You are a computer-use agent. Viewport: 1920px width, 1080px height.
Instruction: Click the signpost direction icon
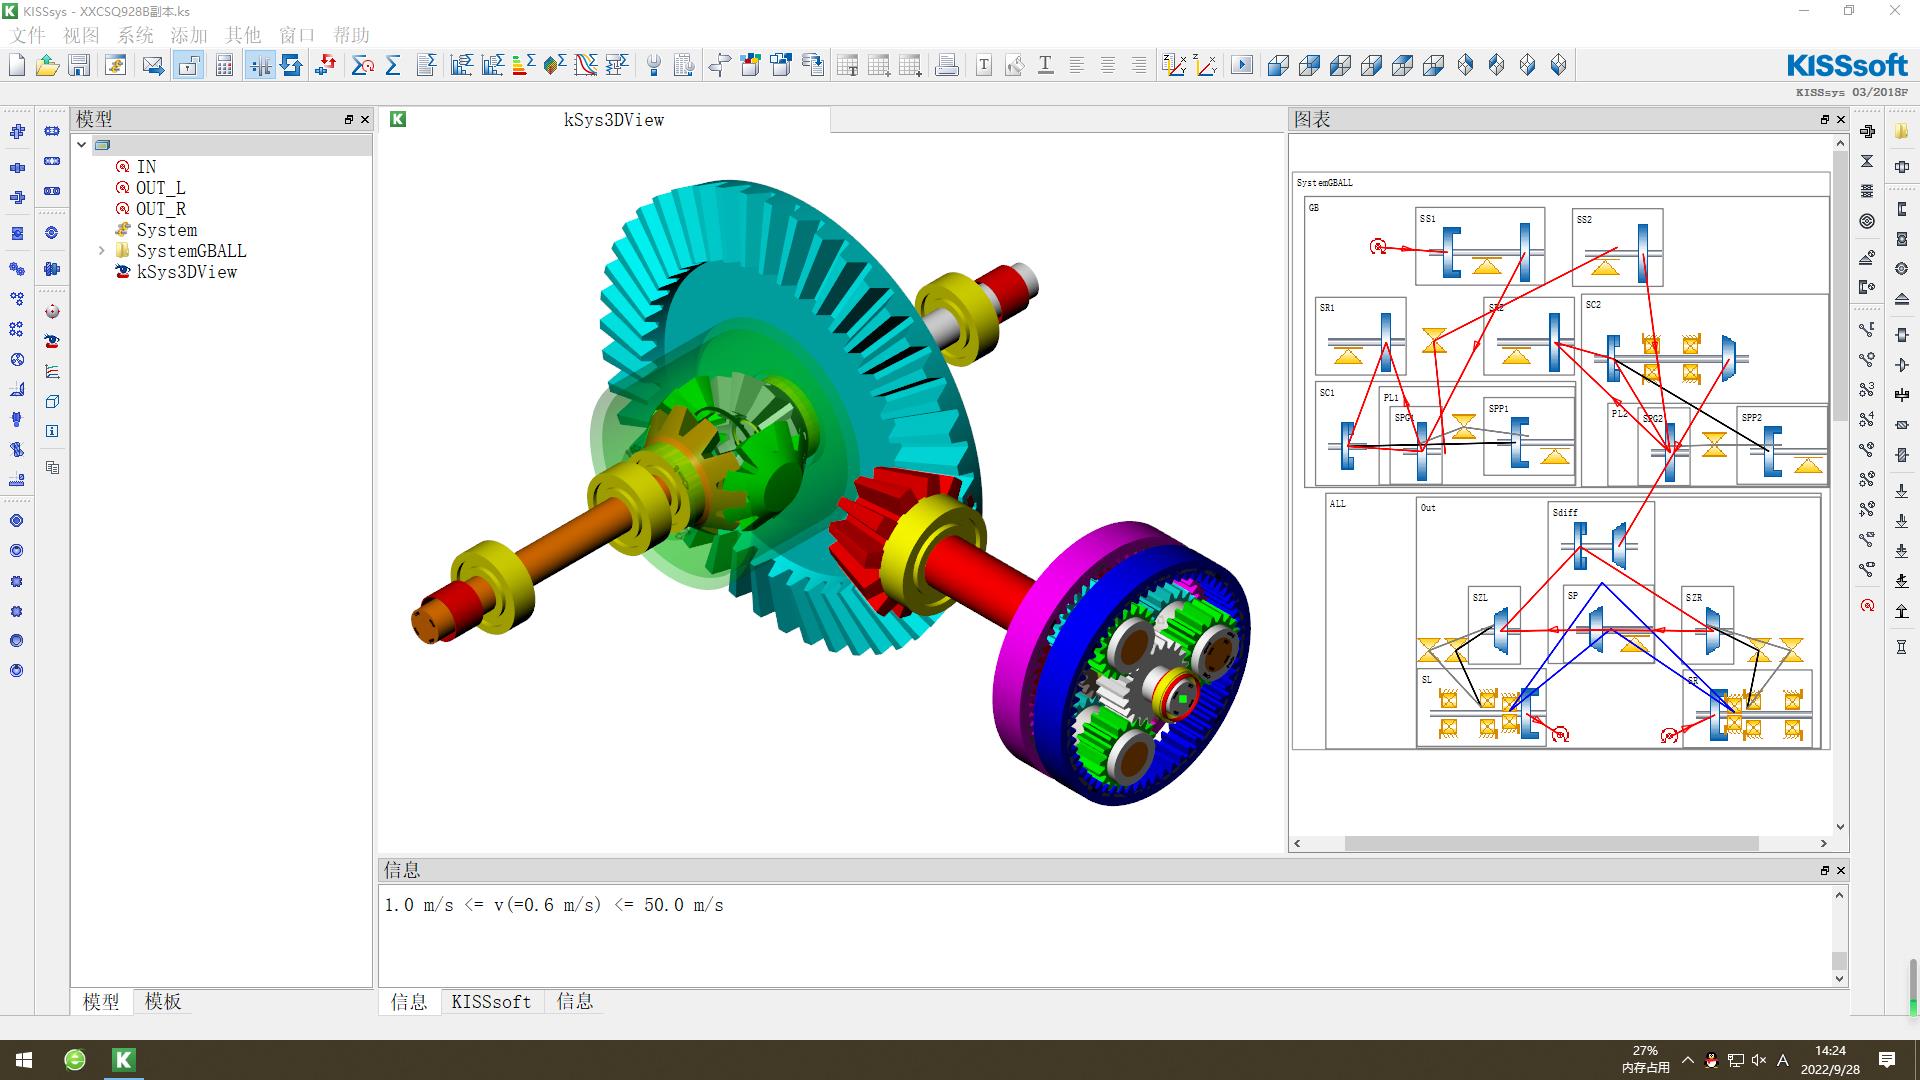[x=719, y=66]
